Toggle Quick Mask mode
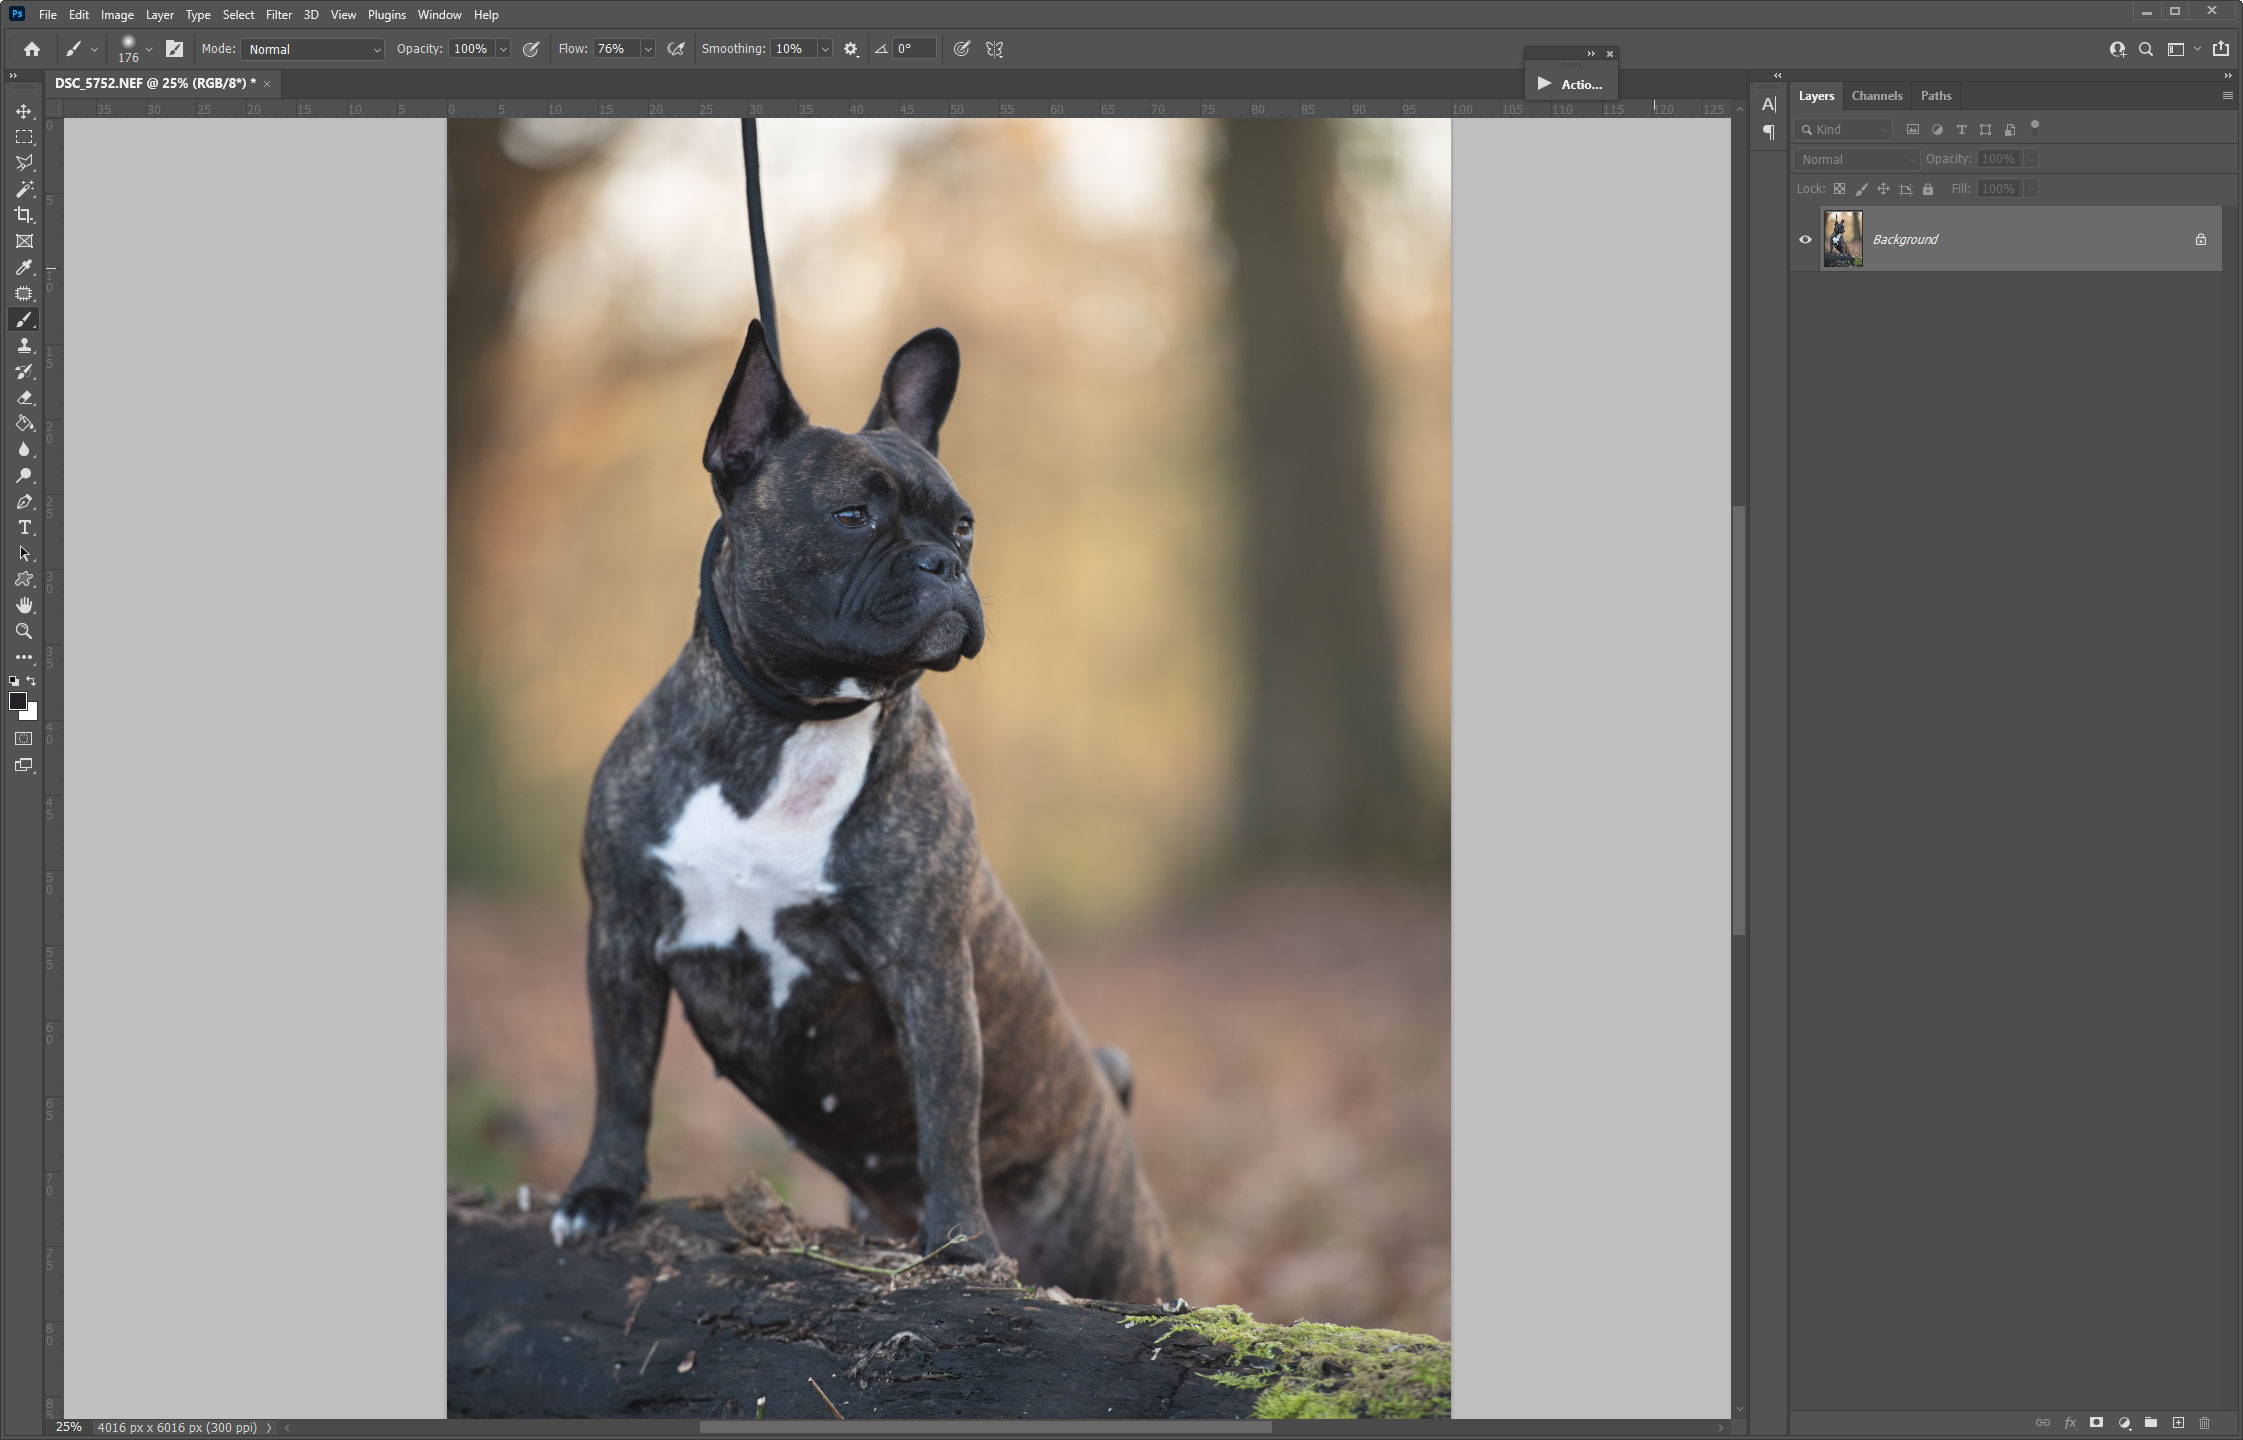 24,739
